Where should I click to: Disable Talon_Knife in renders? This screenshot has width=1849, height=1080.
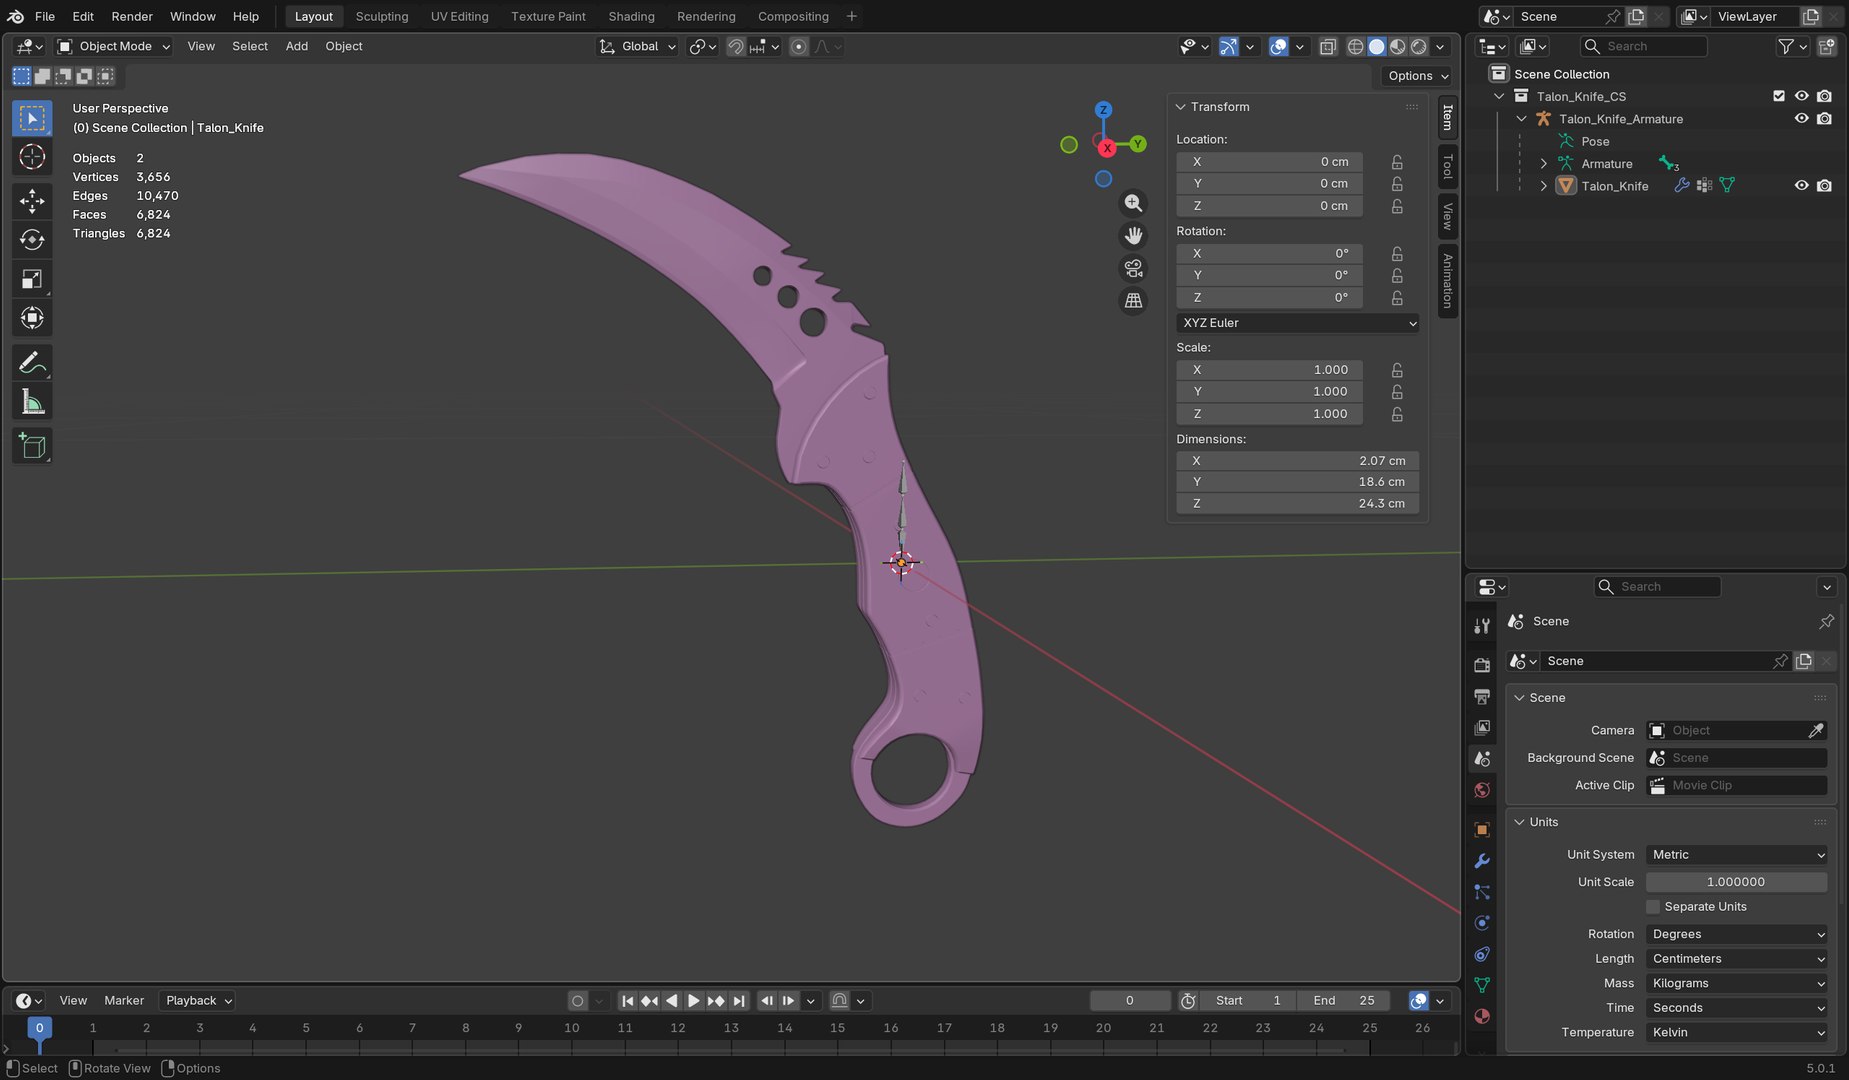[1824, 185]
